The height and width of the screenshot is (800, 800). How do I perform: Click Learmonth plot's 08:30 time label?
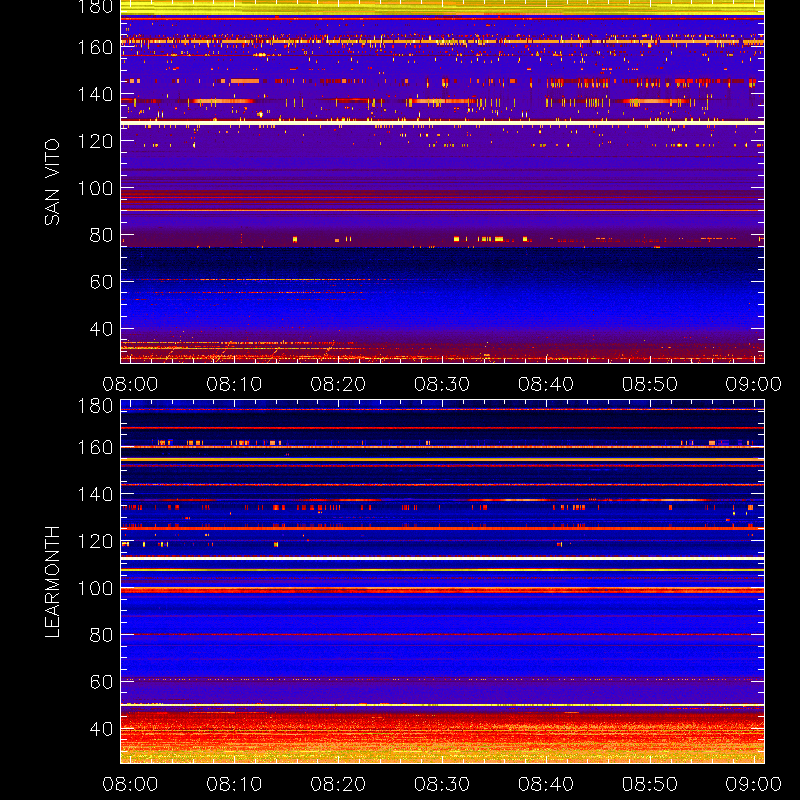(x=442, y=784)
